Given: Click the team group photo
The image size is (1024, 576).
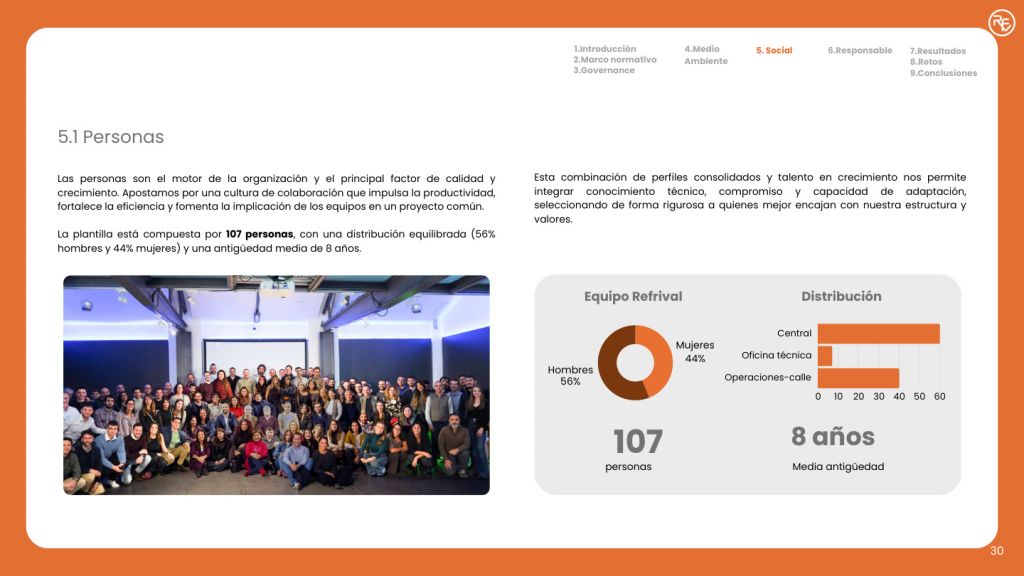Looking at the screenshot, I should [x=276, y=385].
